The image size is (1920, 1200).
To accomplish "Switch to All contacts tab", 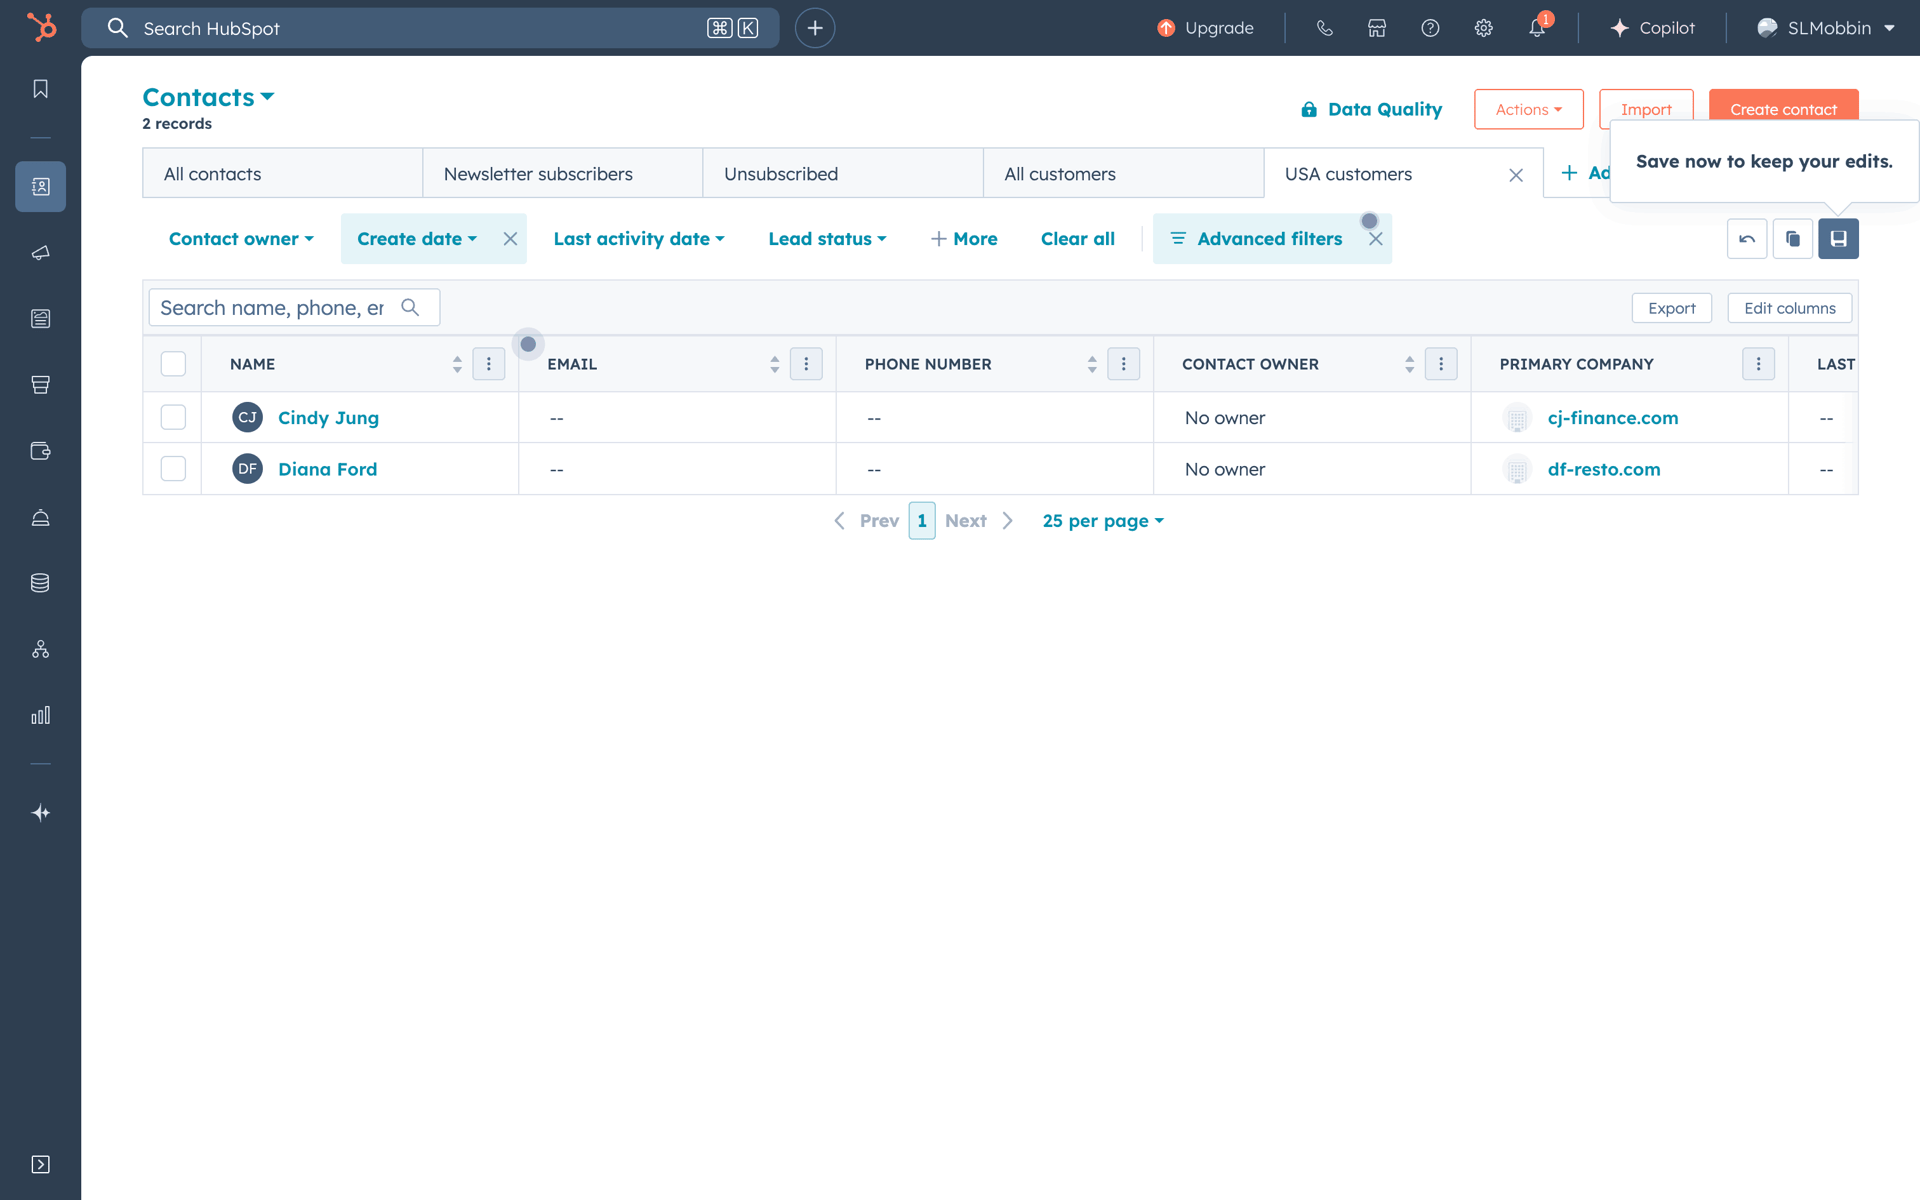I will pos(282,173).
